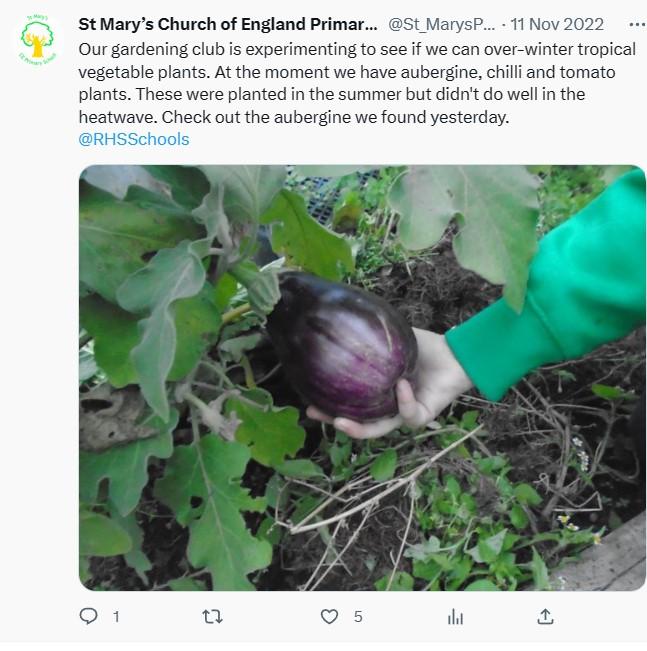Open St Mary's Church of England Primary name
Image resolution: width=647 pixels, height=651 pixels.
[x=228, y=24]
